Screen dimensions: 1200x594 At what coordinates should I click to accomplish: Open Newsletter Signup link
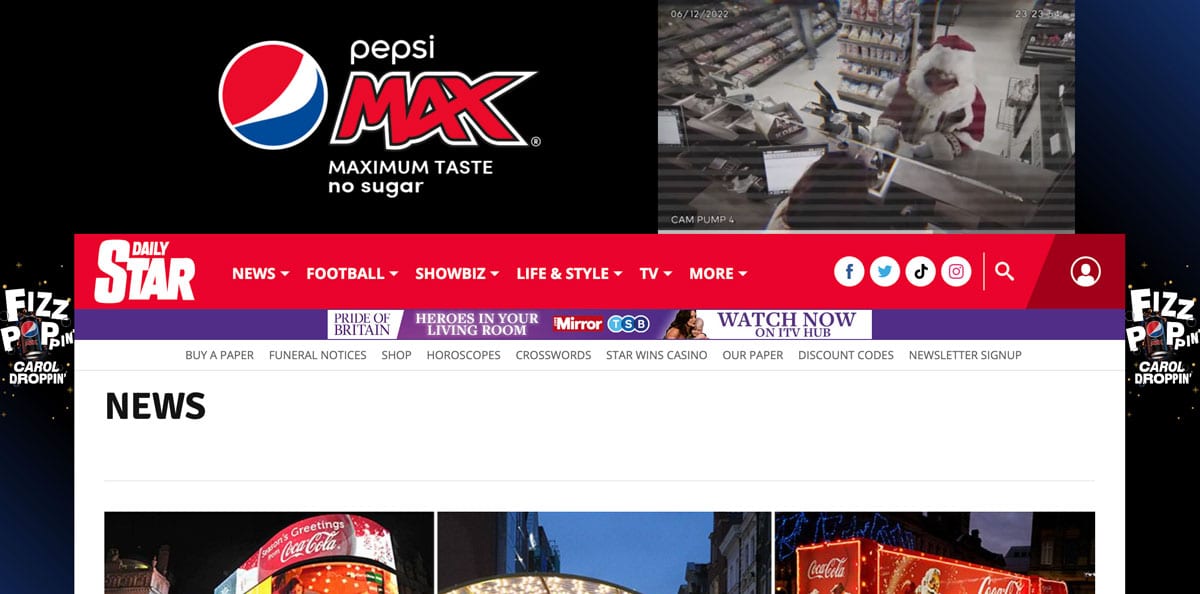click(x=965, y=355)
